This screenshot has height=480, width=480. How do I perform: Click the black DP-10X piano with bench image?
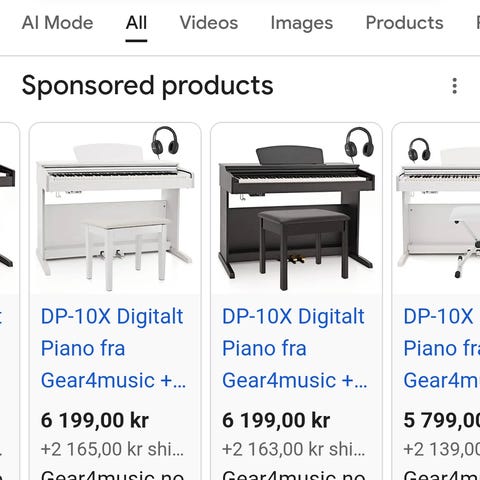(x=296, y=209)
